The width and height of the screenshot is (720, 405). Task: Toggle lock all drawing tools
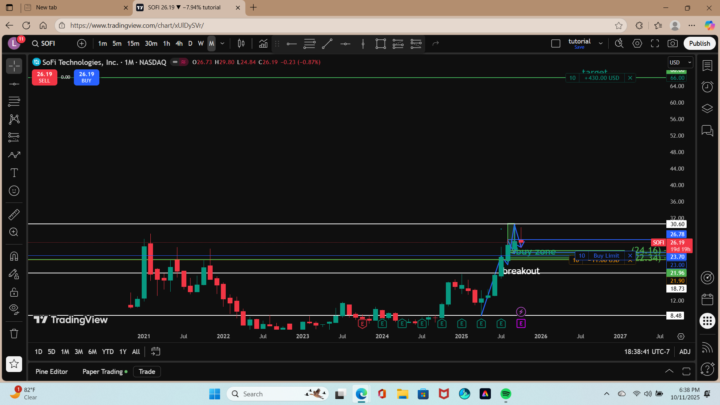(x=14, y=290)
